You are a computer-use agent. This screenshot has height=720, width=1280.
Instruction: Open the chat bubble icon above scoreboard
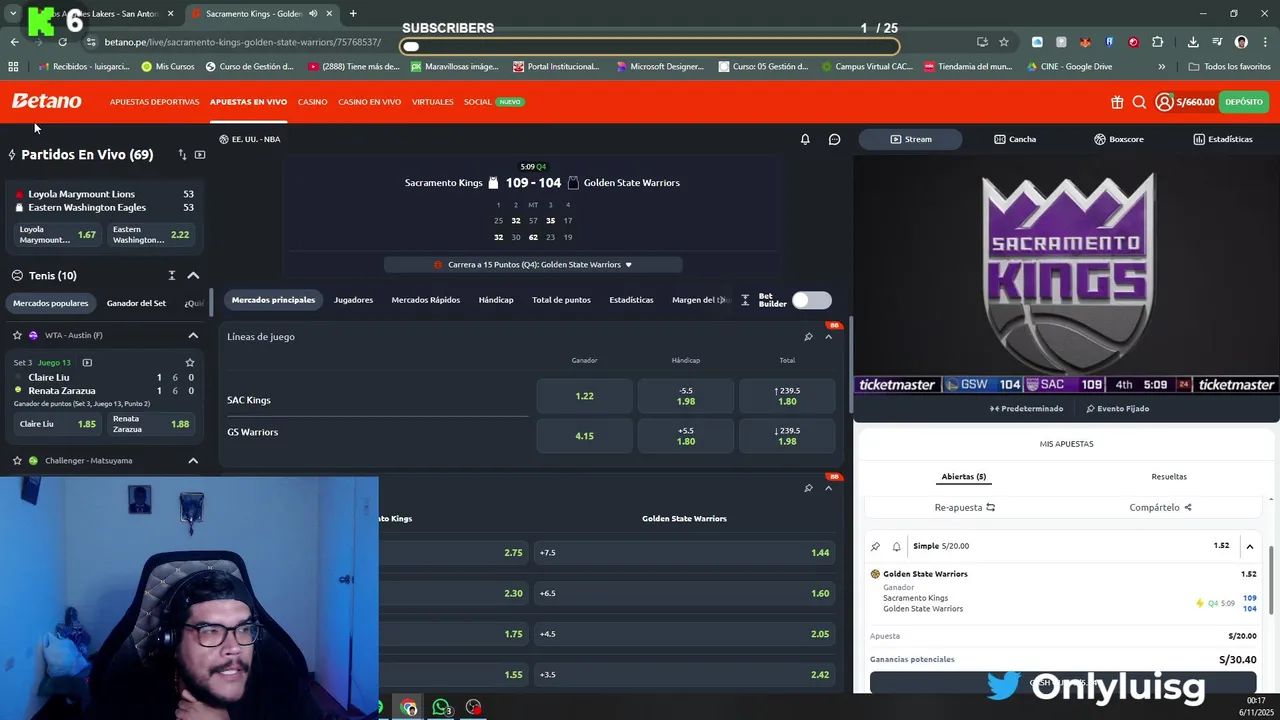(x=834, y=139)
